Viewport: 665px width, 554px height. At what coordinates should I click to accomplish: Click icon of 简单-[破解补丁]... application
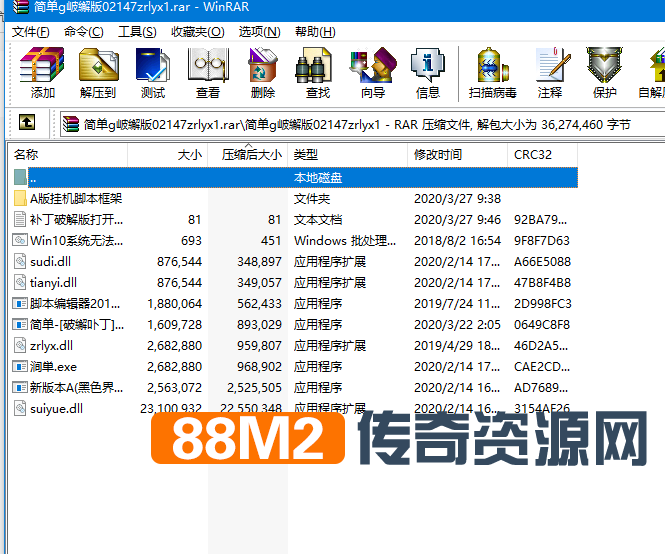point(20,325)
